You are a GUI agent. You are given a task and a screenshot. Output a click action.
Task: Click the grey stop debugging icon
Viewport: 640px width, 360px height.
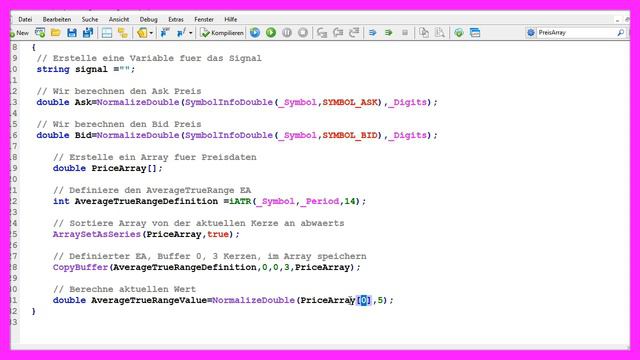pos(303,33)
